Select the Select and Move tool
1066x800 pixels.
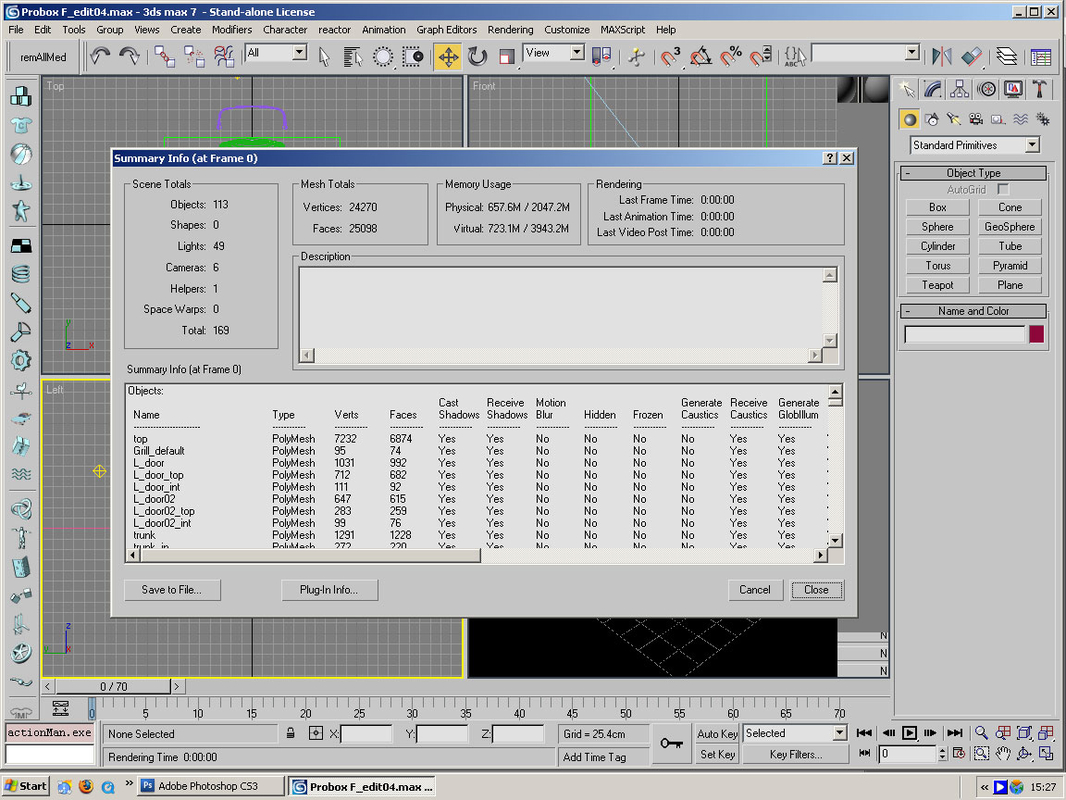click(448, 57)
